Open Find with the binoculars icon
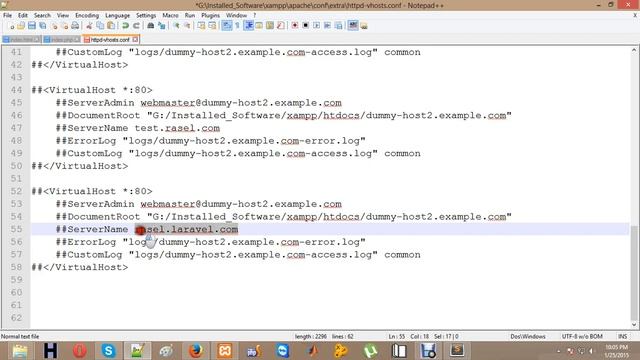Screen dimensions: 640x360 (151, 26)
